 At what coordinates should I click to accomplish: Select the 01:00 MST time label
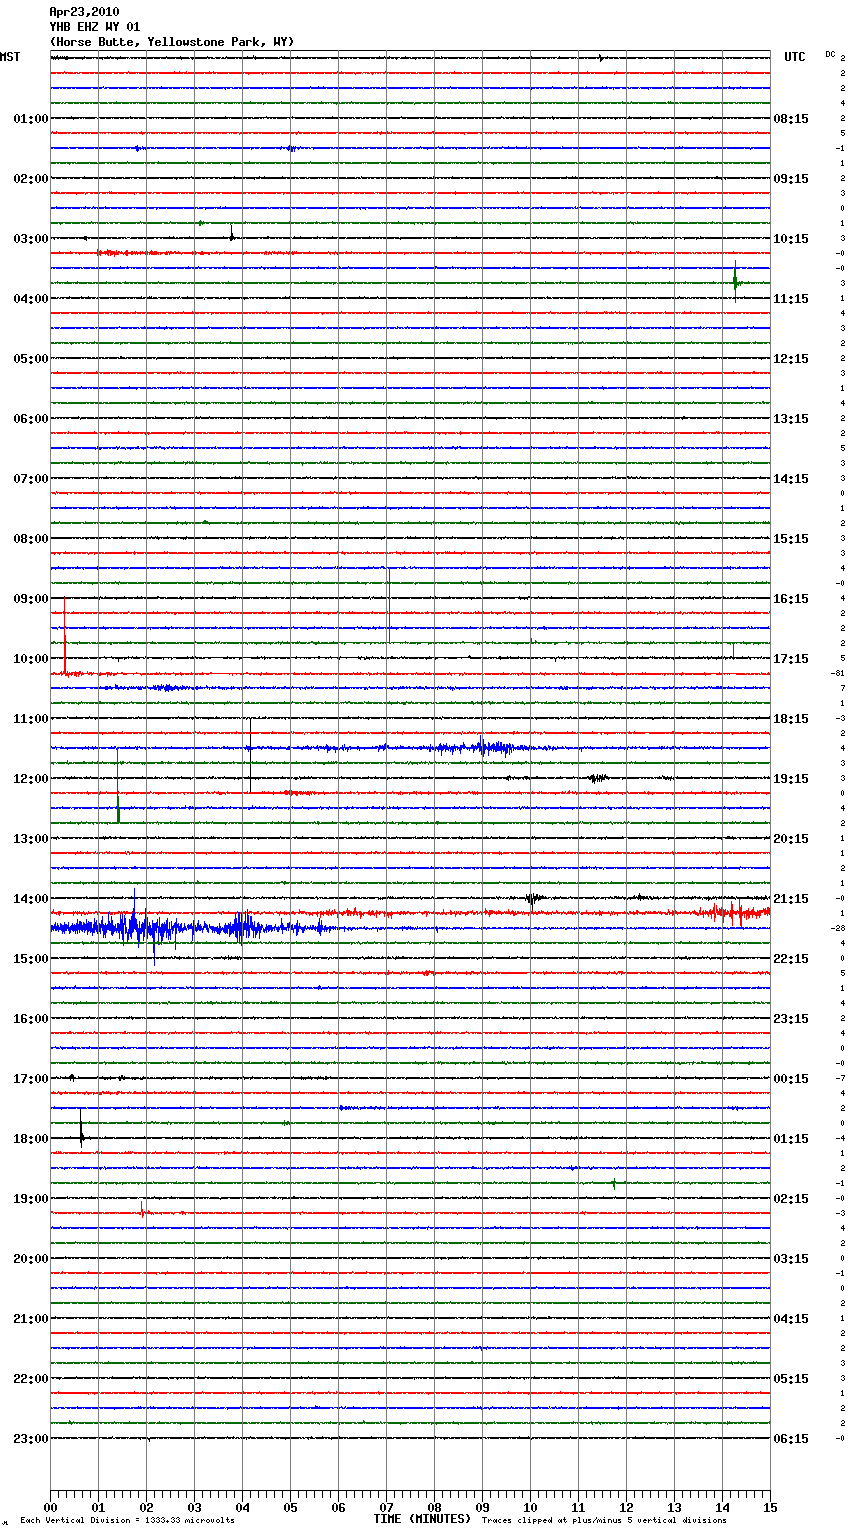click(x=31, y=118)
